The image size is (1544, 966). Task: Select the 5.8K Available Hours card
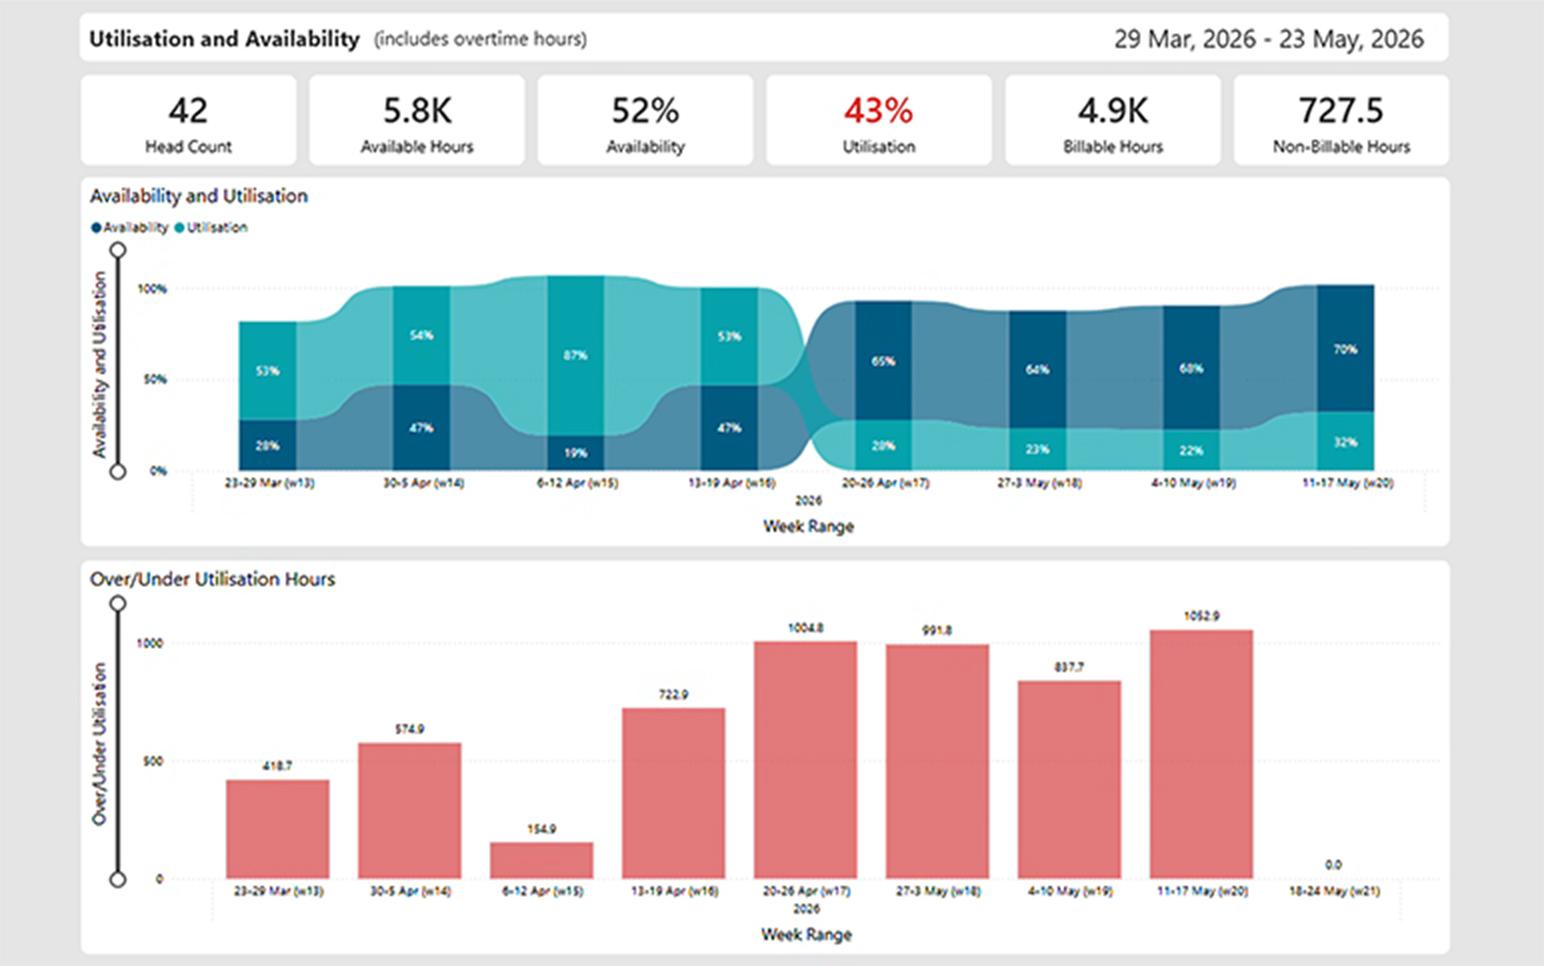click(x=417, y=119)
